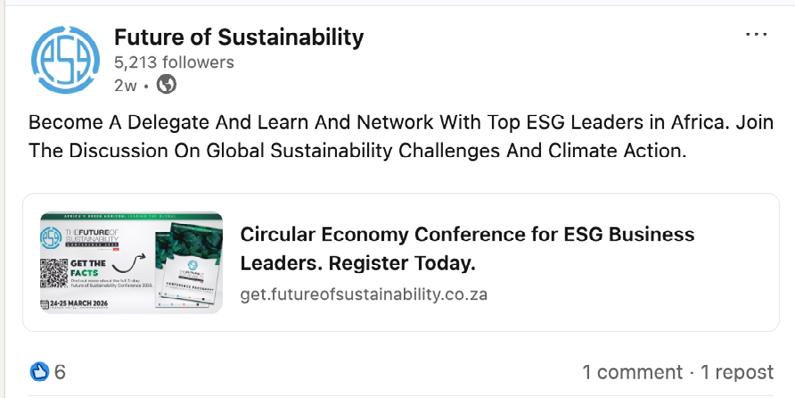This screenshot has height=398, width=795.
Task: Open the conference link preview thumbnail
Action: [x=131, y=262]
